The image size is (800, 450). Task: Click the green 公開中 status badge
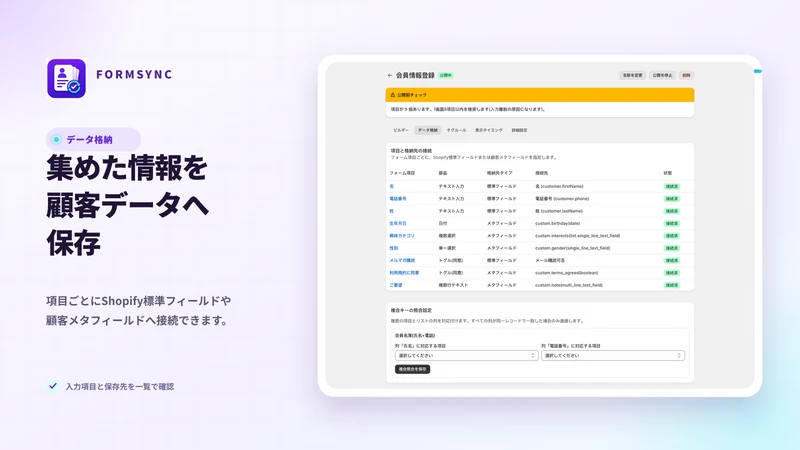click(446, 76)
